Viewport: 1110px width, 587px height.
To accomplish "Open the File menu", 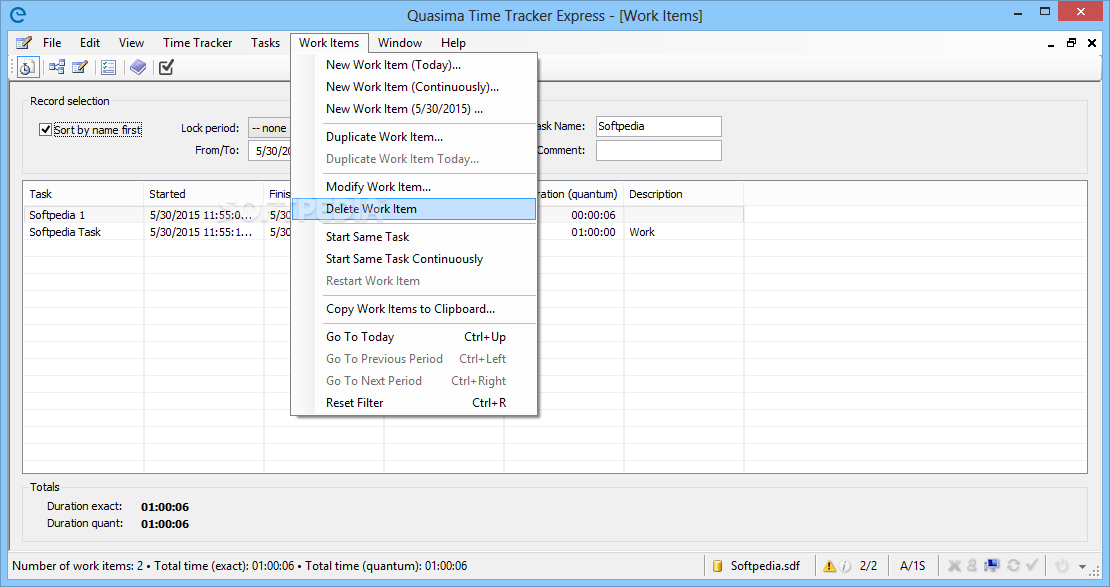I will (x=52, y=42).
